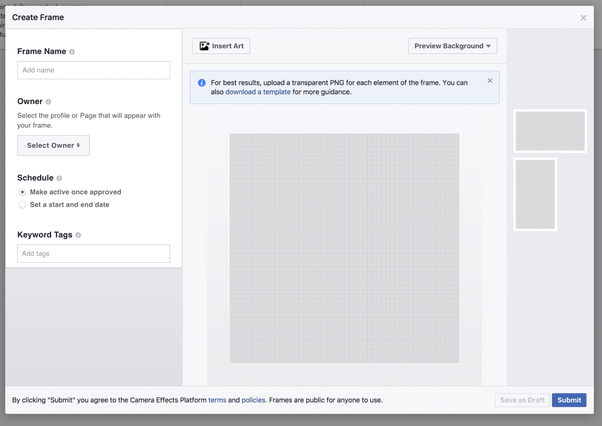Click the Insert Art button
The image size is (602, 426).
coord(221,46)
